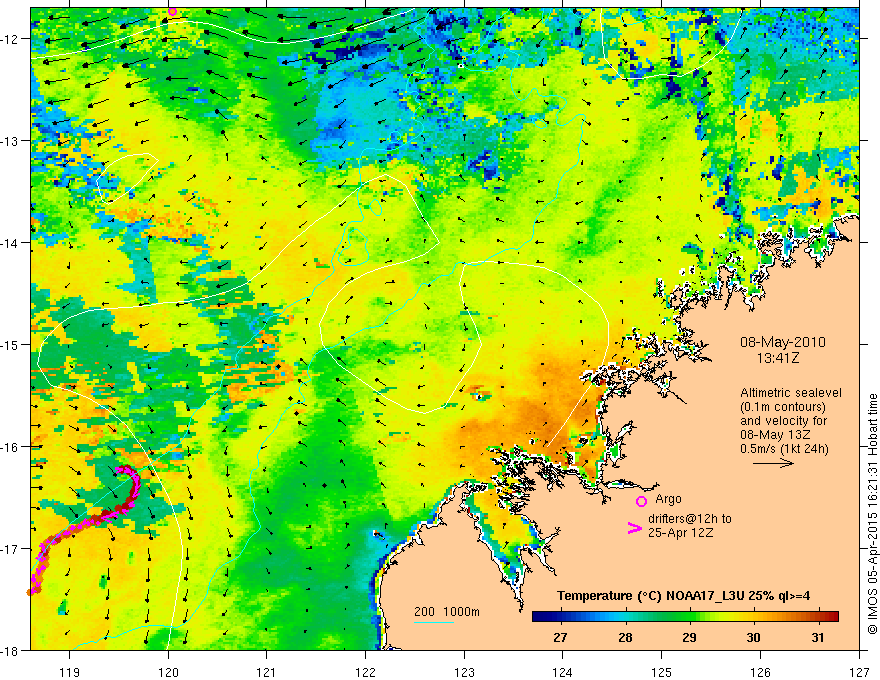
Task: Click the '08-May 13Z' text
Action: [774, 435]
